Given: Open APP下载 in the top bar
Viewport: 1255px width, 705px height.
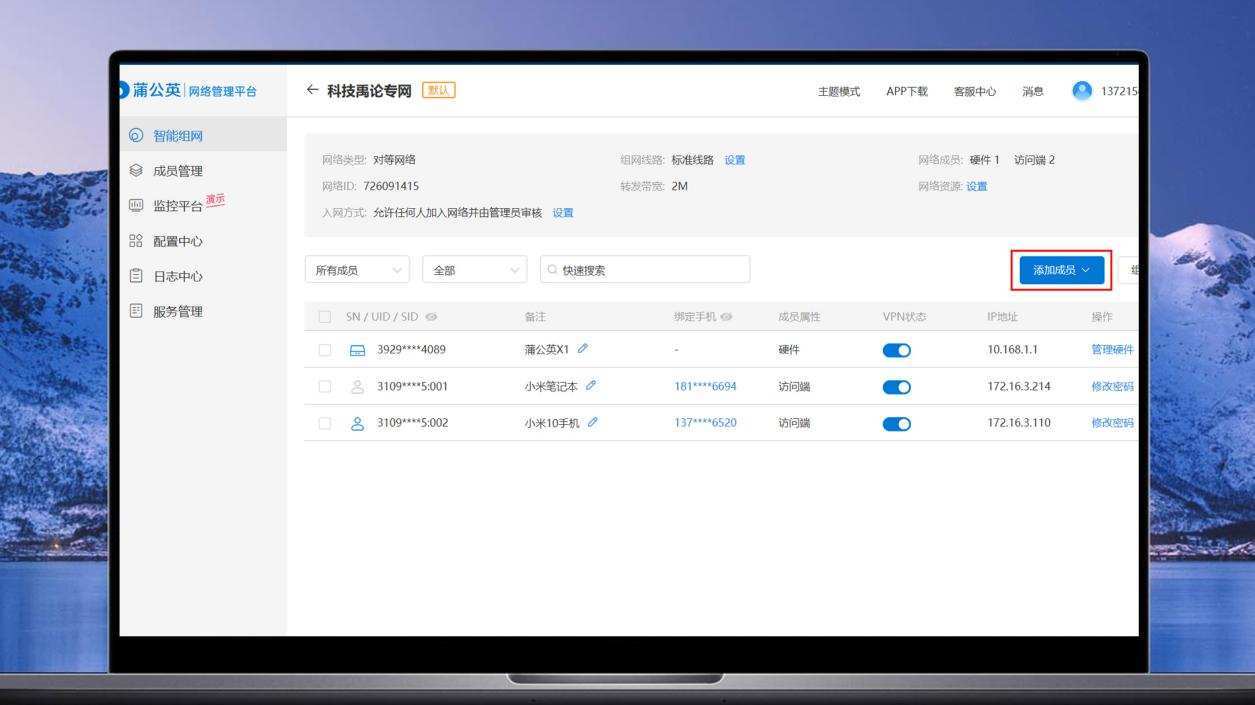Looking at the screenshot, I should point(906,91).
